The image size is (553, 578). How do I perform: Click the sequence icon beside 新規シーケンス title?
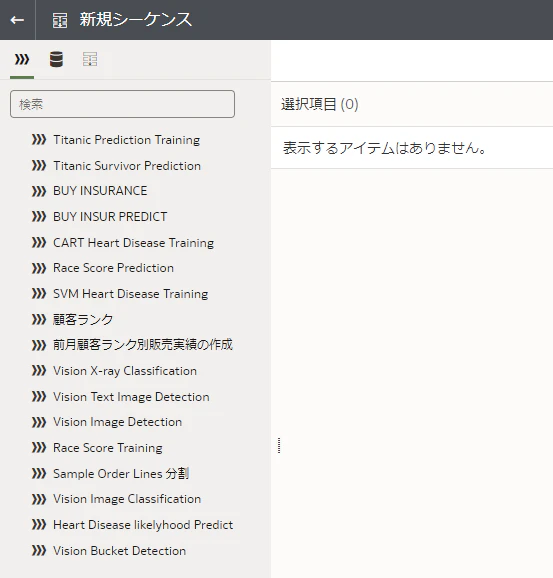pos(60,20)
